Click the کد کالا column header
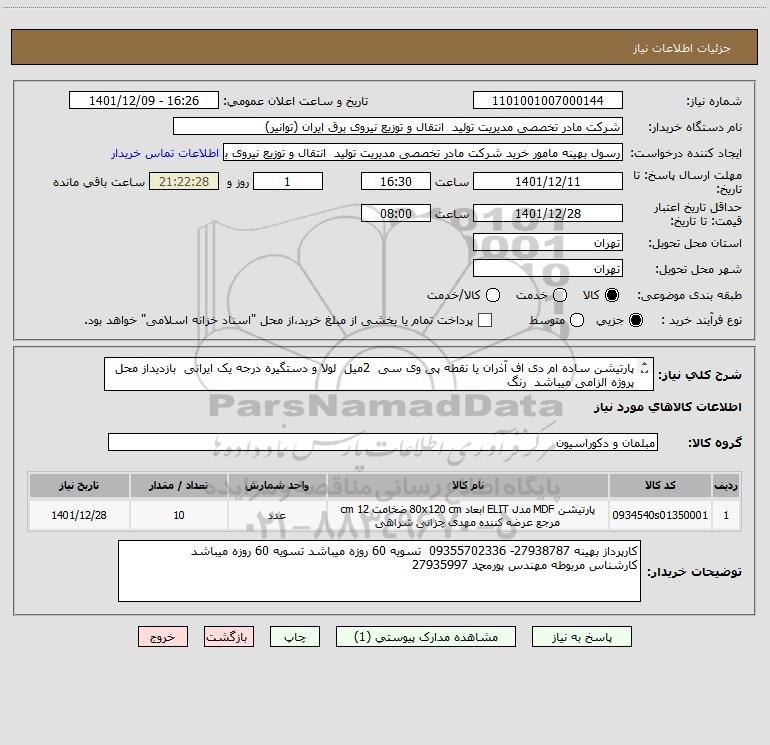Screen dimensions: 770x745 tap(660, 485)
